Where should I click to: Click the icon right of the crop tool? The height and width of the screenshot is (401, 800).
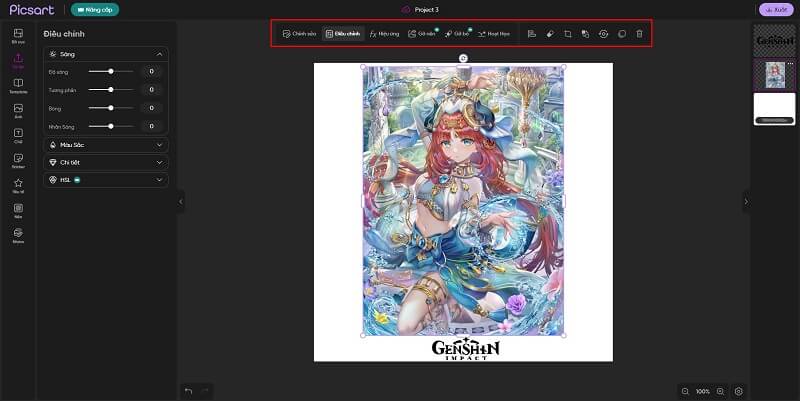[585, 34]
